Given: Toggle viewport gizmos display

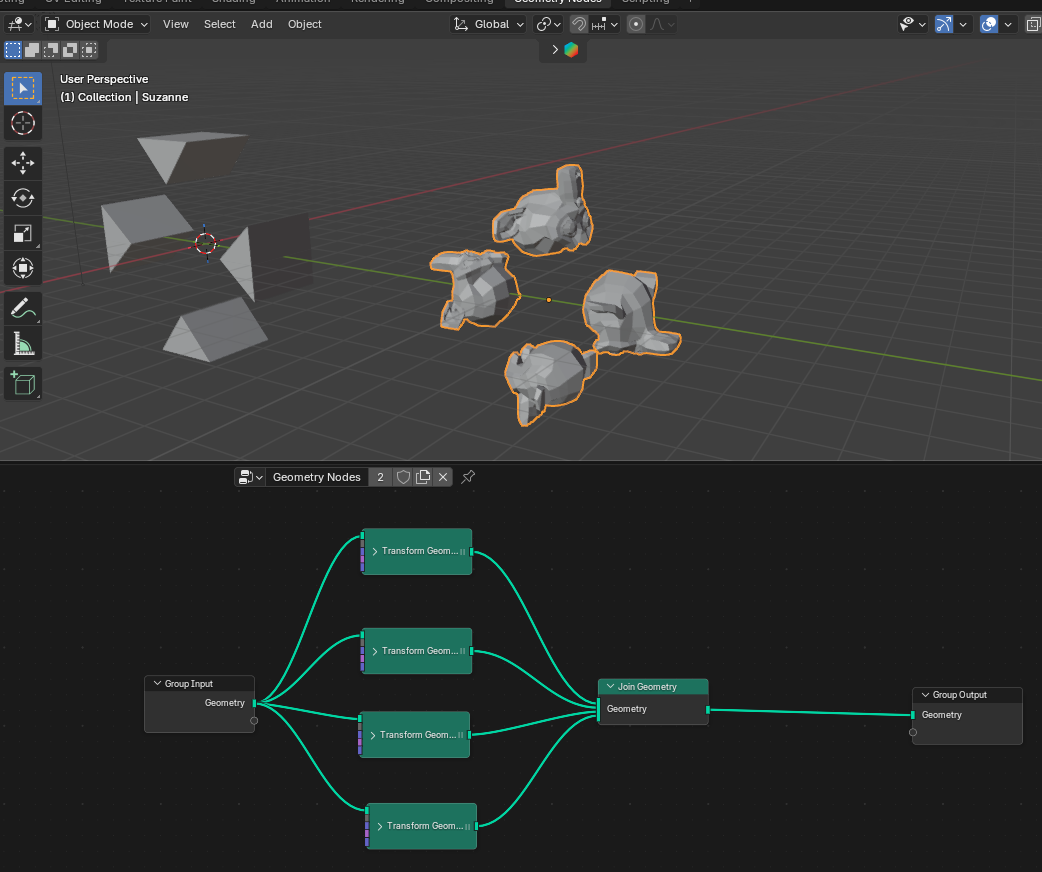Looking at the screenshot, I should 944,25.
